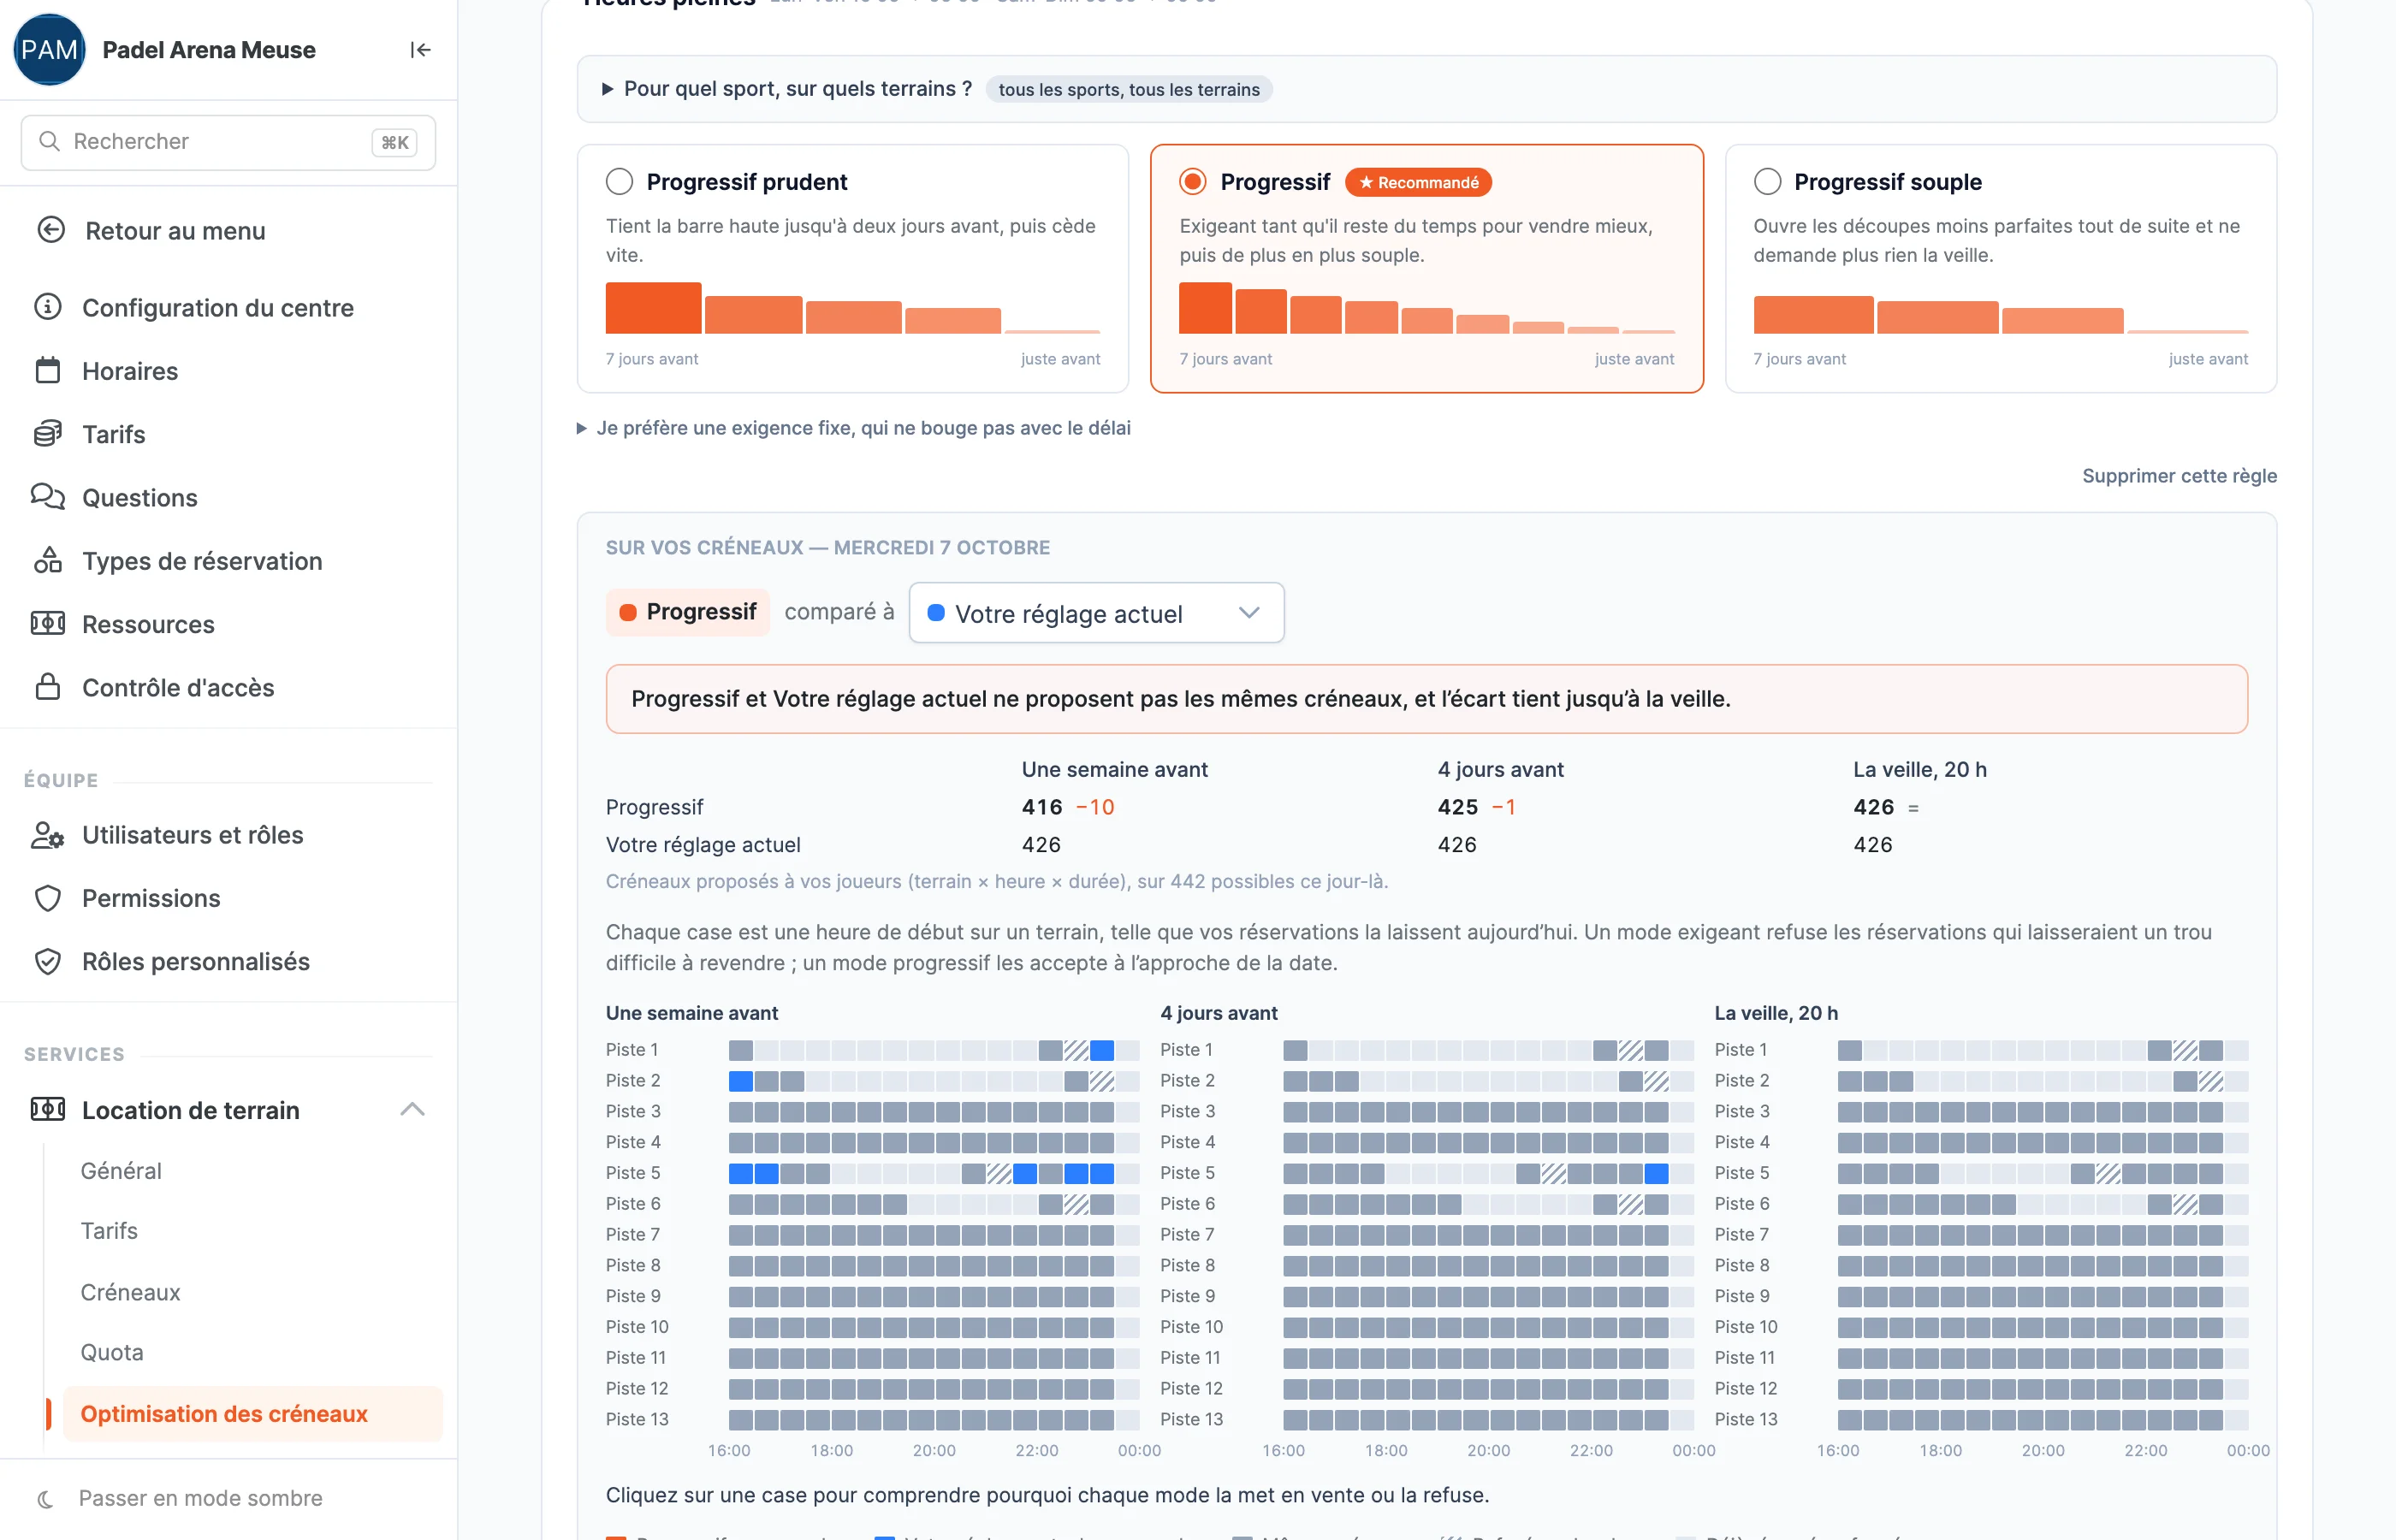Select the Progressif radio button

(1193, 181)
